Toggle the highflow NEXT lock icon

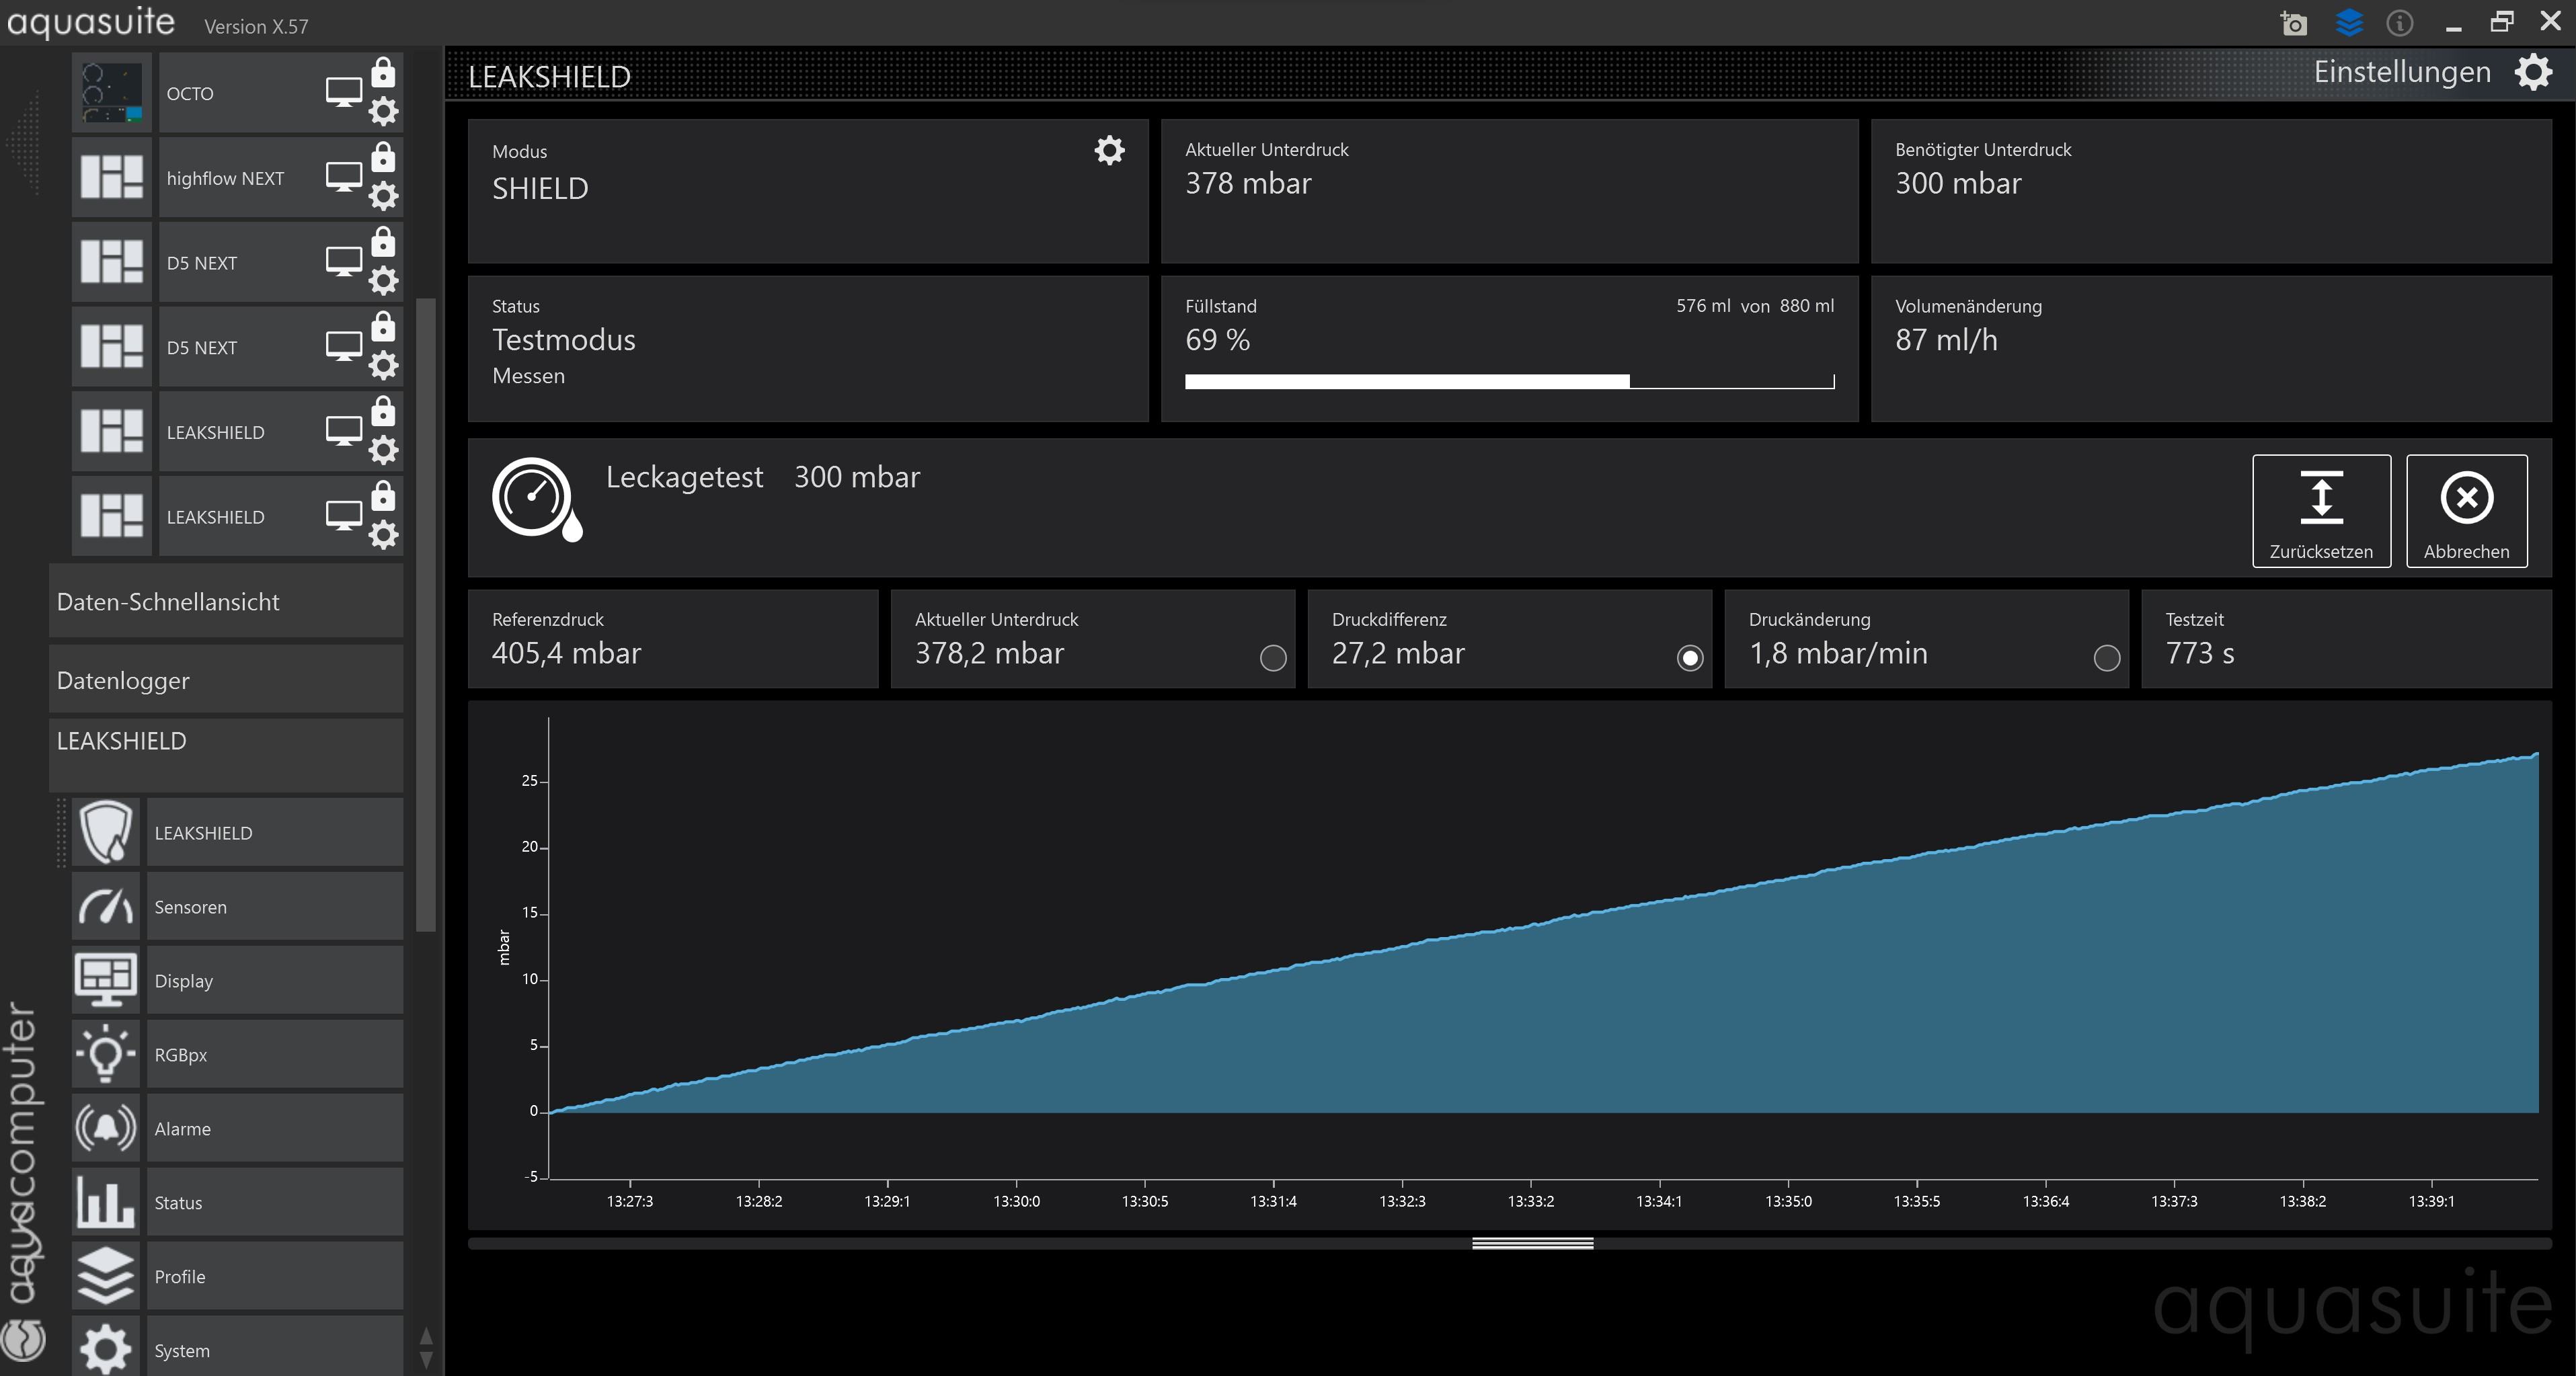click(x=383, y=157)
